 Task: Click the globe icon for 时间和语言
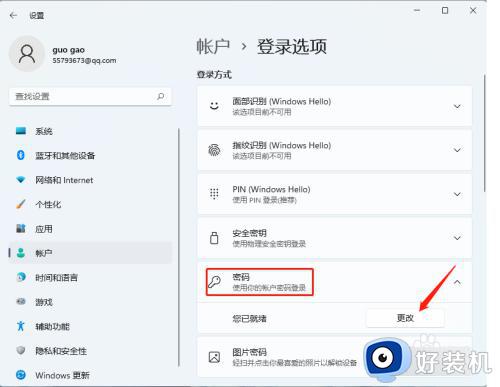[x=21, y=277]
